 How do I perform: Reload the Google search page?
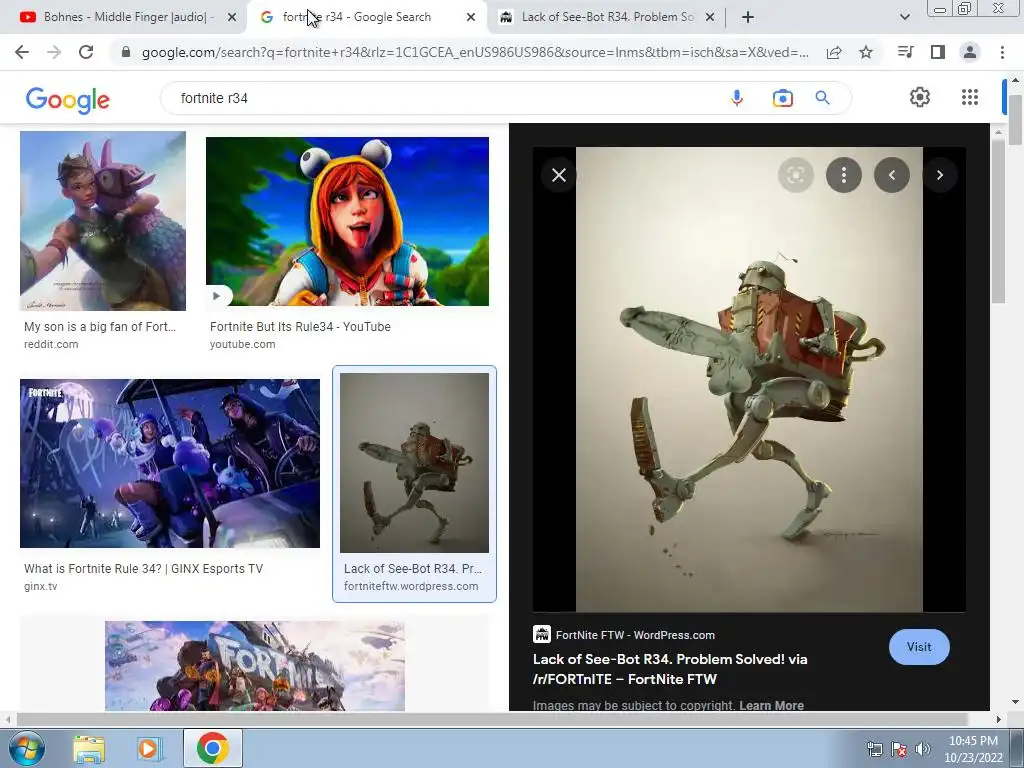tap(86, 52)
